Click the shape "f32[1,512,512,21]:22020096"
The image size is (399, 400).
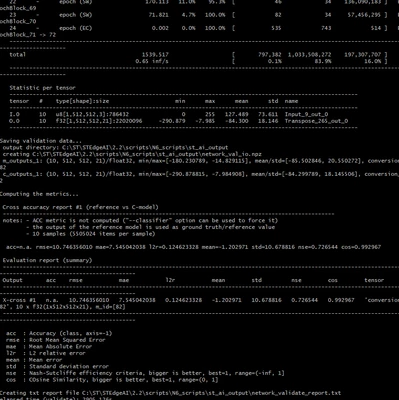pyautogui.click(x=99, y=121)
